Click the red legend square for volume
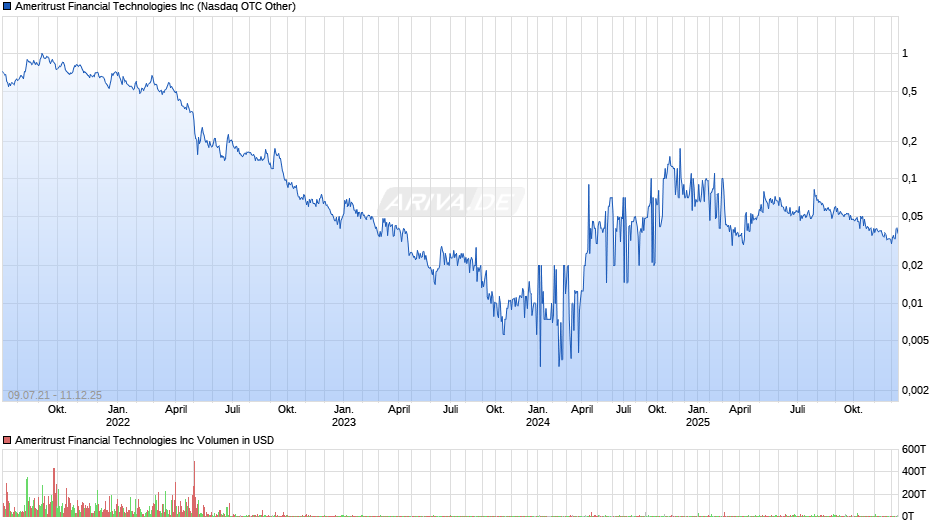The image size is (940, 526). tap(7, 440)
